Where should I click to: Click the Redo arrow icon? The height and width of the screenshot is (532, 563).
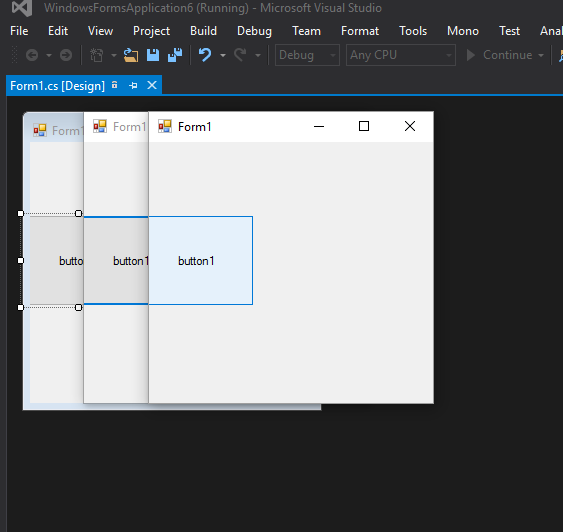[x=240, y=55]
